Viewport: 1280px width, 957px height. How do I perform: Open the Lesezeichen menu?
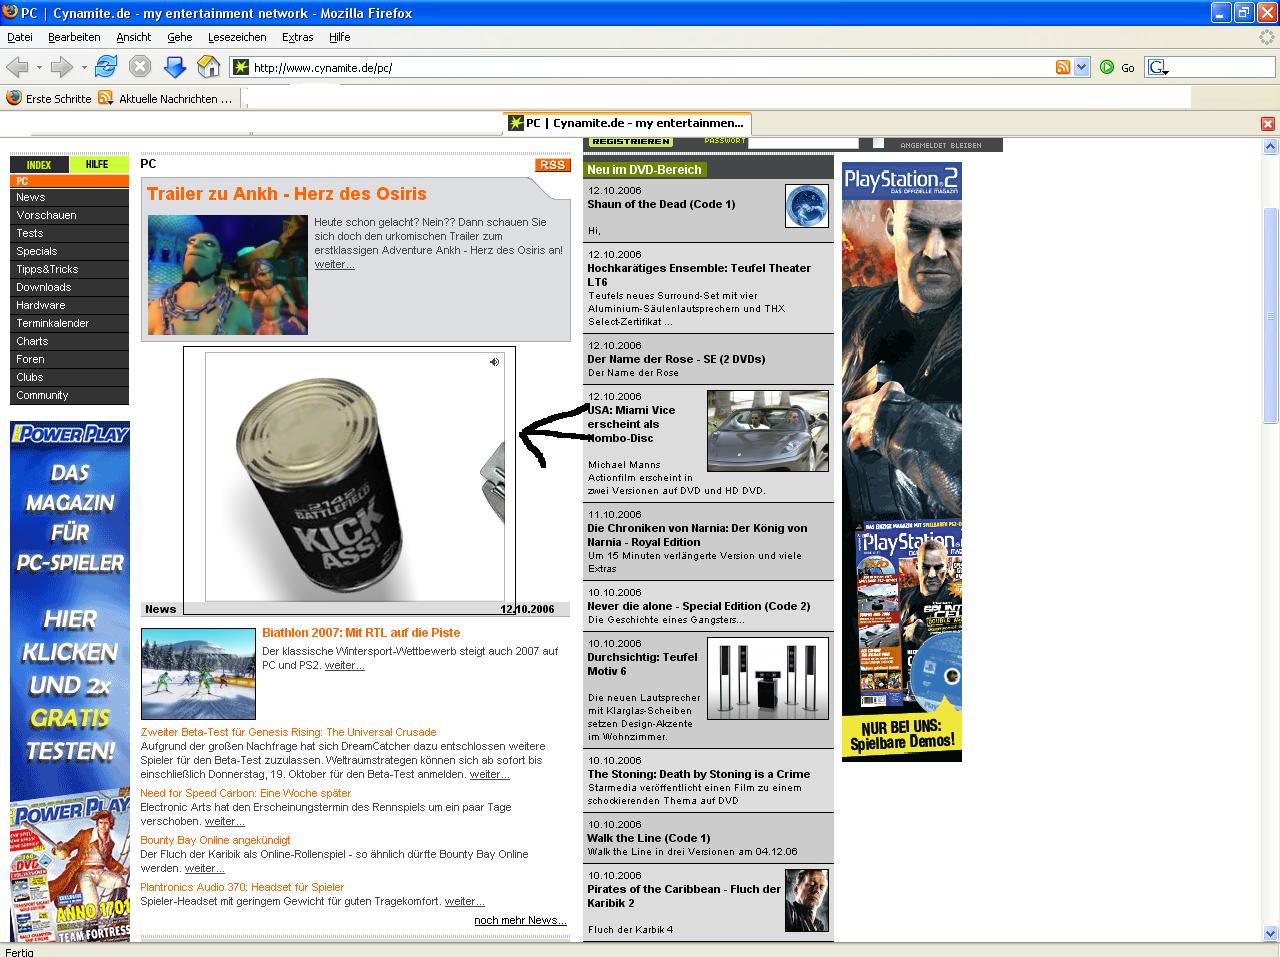[237, 37]
